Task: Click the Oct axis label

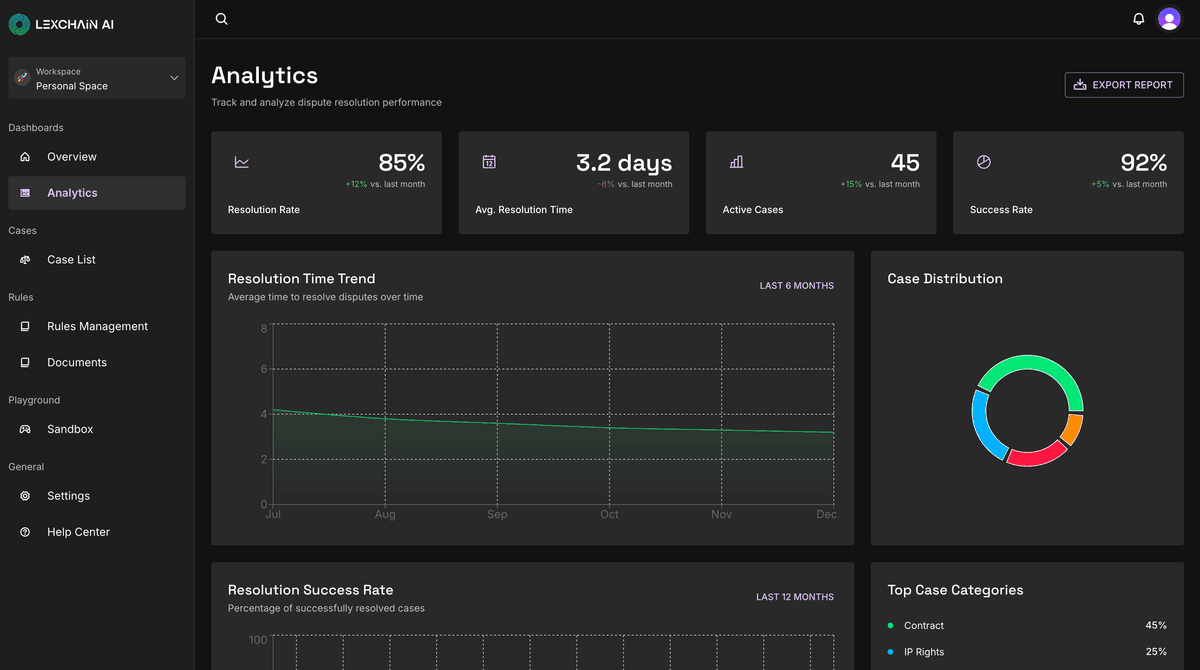Action: [x=609, y=515]
